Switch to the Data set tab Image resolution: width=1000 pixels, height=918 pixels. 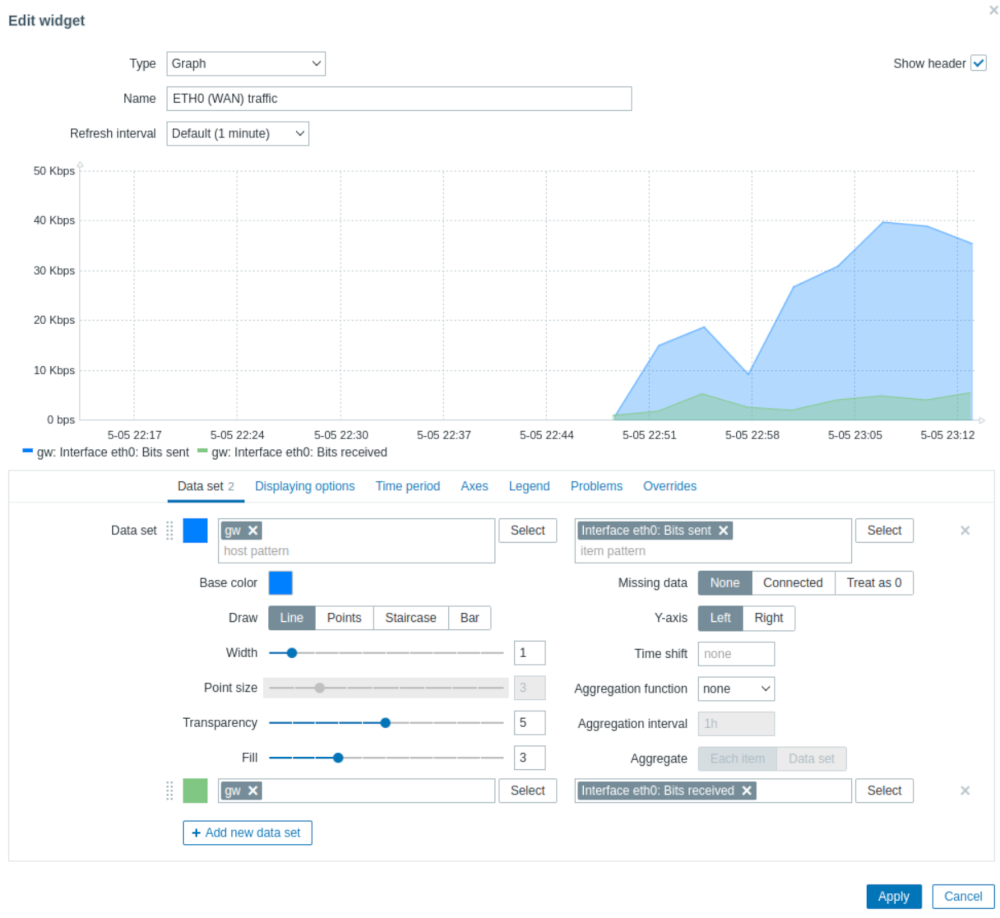coord(206,487)
